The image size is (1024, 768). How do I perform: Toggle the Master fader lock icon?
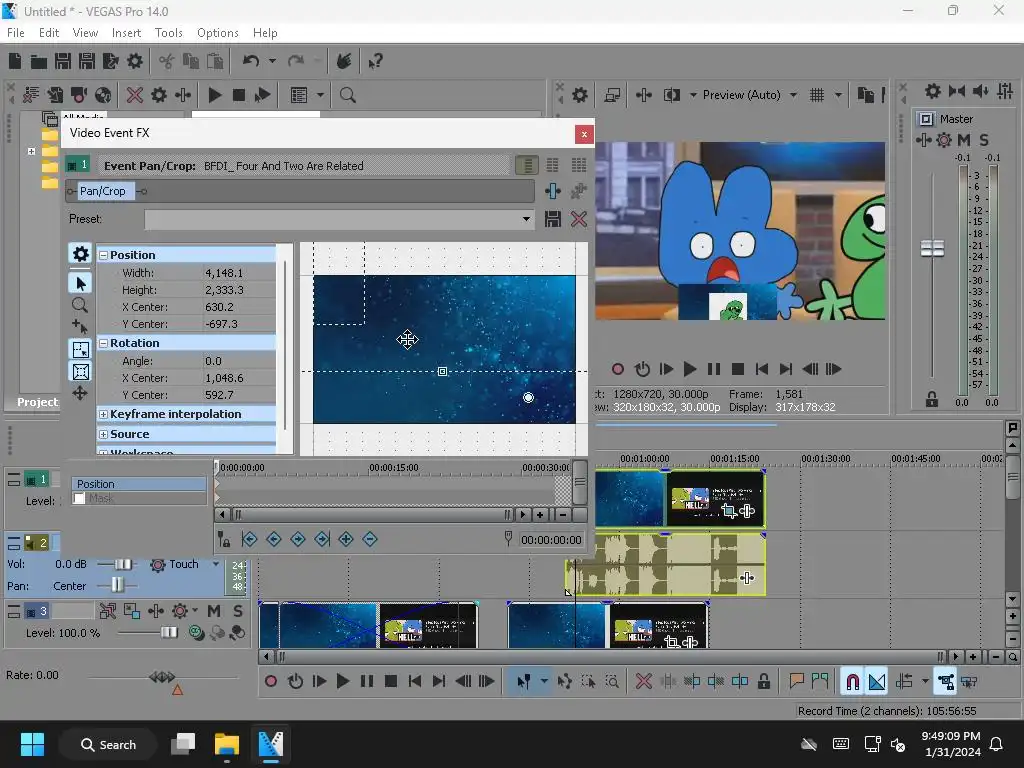[932, 400]
